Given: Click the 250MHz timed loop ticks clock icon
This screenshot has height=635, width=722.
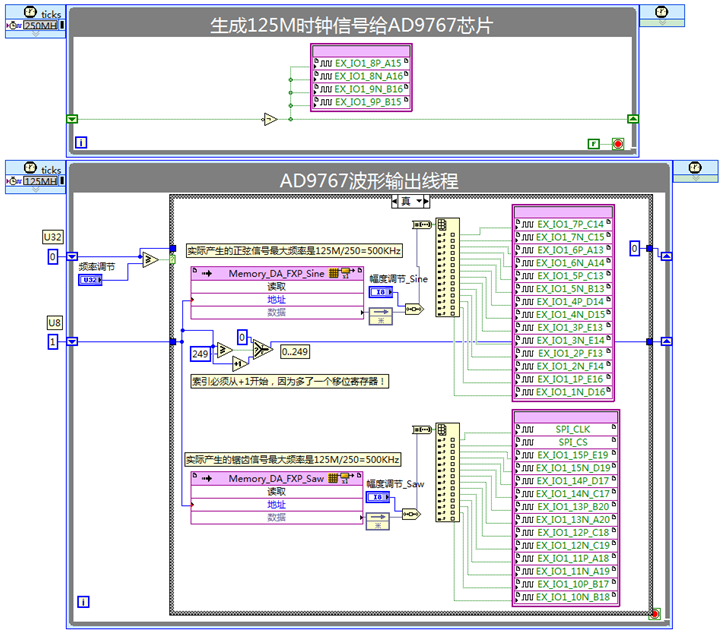Looking at the screenshot, I should (x=30, y=12).
